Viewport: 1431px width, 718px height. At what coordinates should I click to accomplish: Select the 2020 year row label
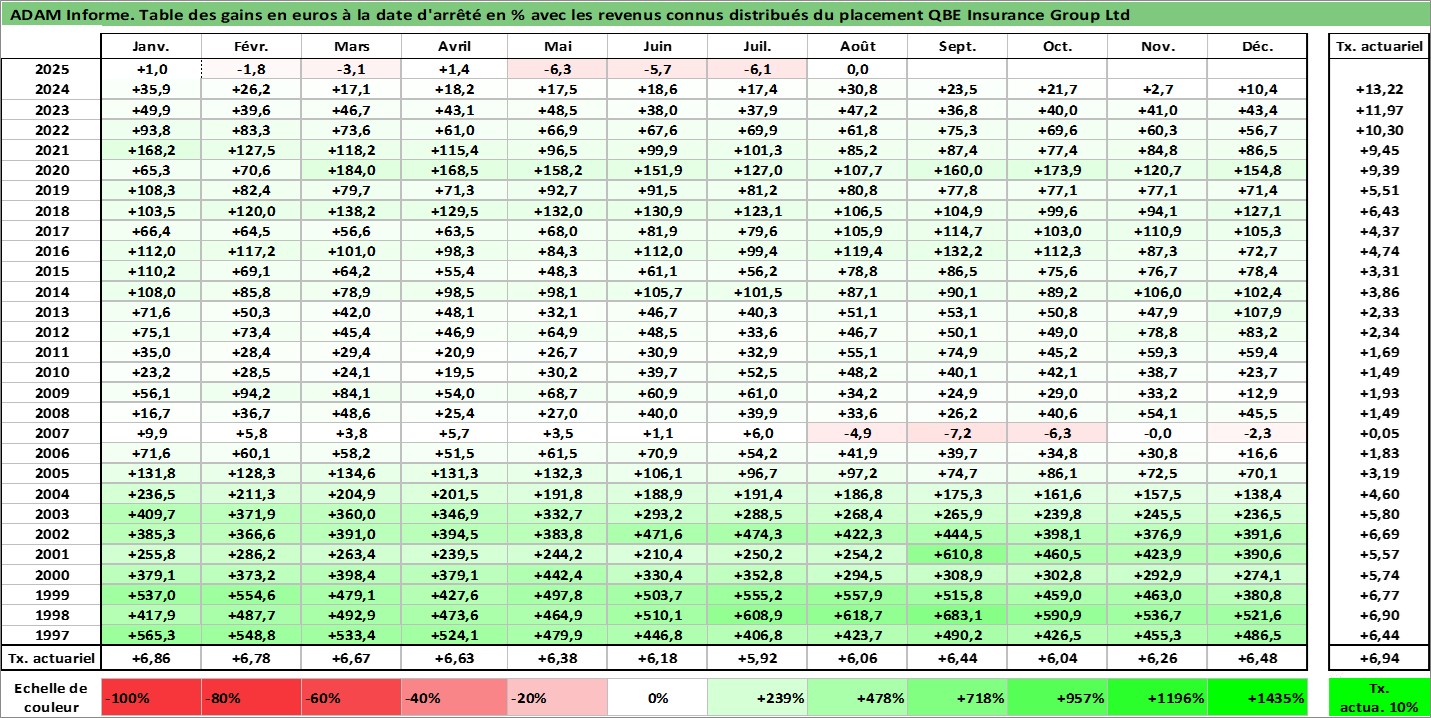[51, 171]
